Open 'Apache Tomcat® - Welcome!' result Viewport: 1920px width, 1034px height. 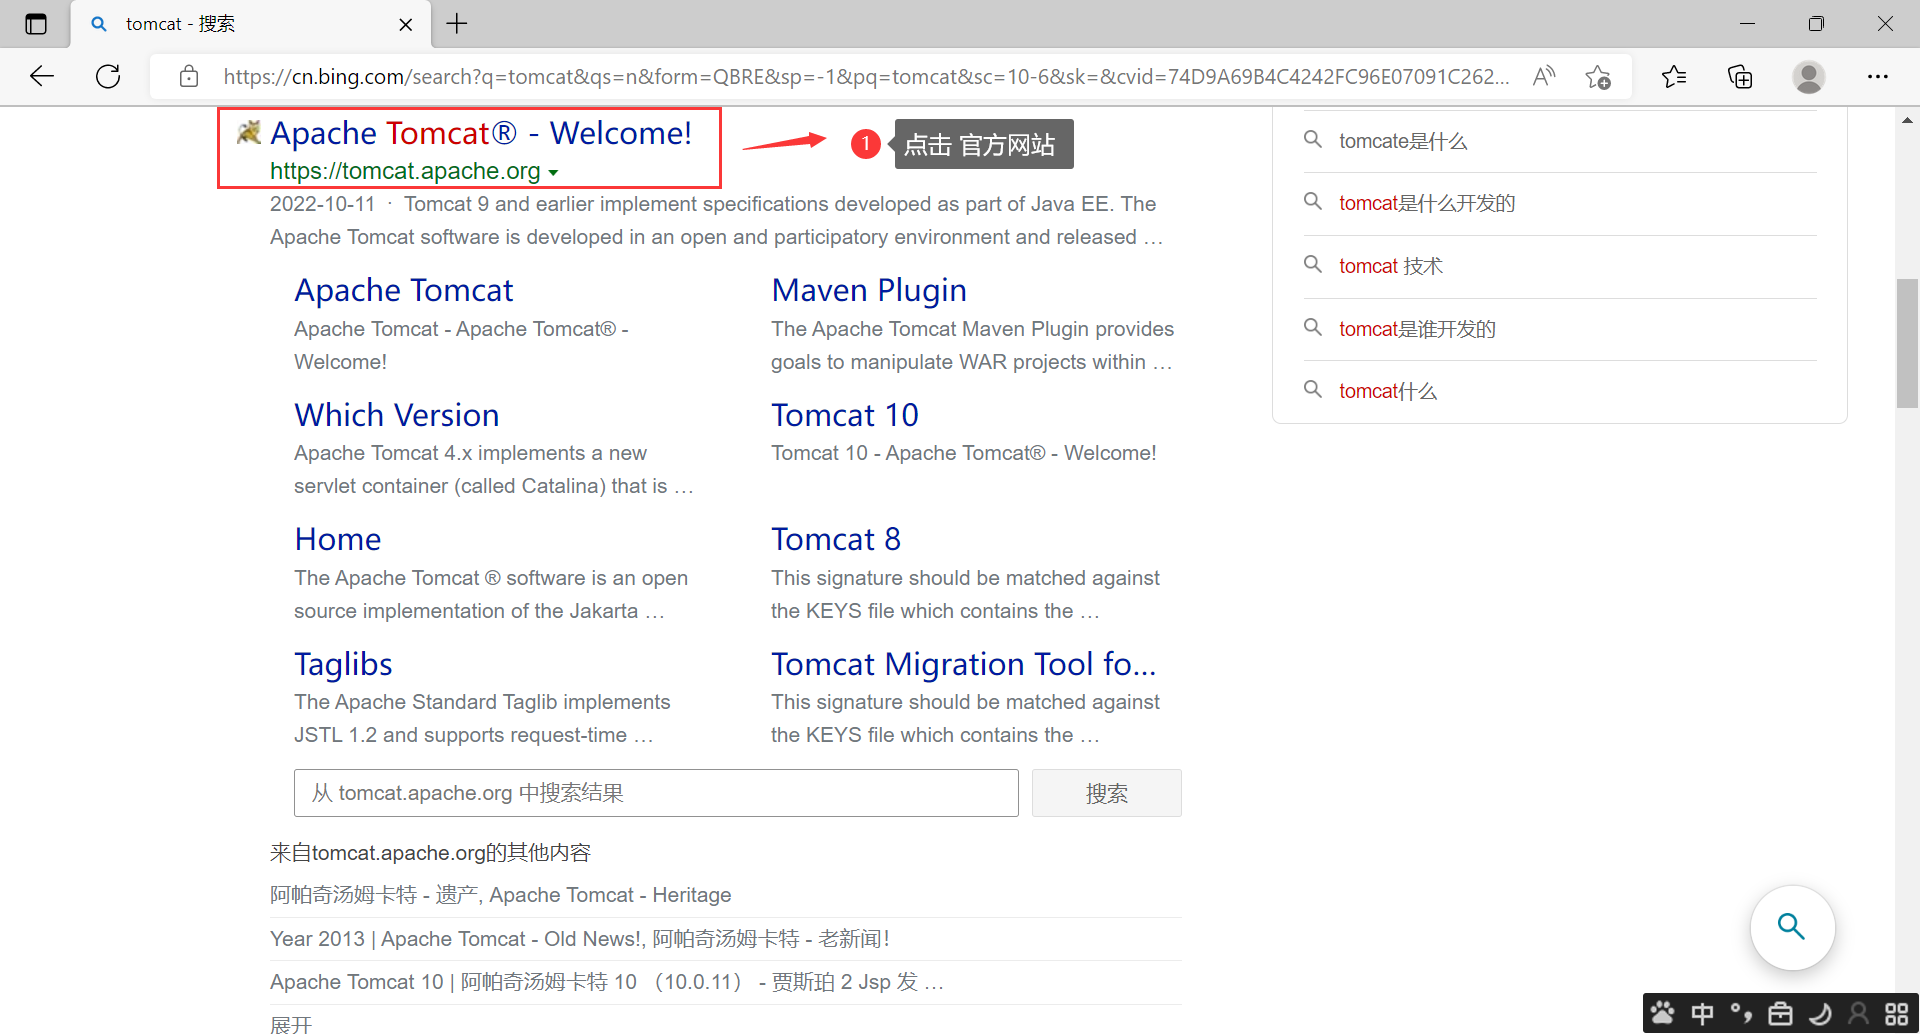[x=481, y=133]
